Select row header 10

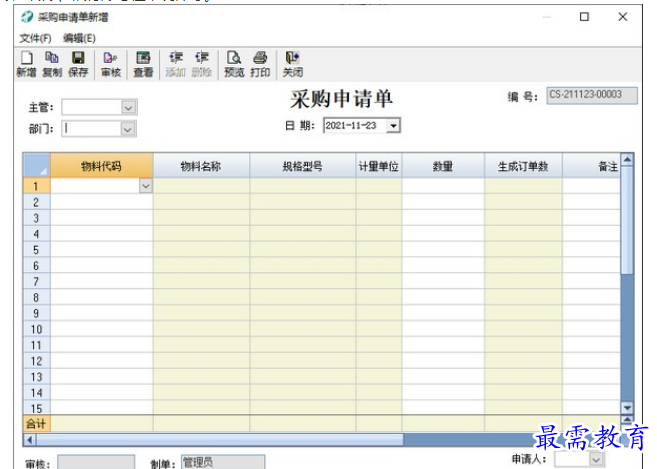tap(36, 329)
